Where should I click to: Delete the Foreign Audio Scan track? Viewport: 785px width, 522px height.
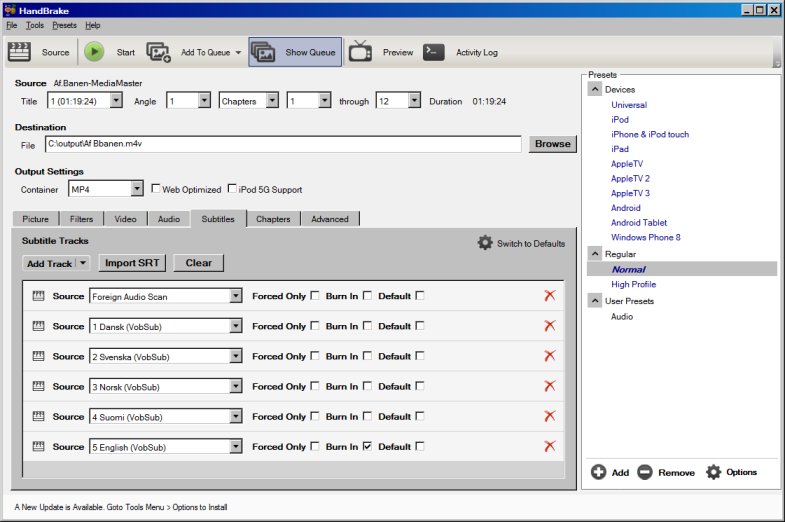549,296
